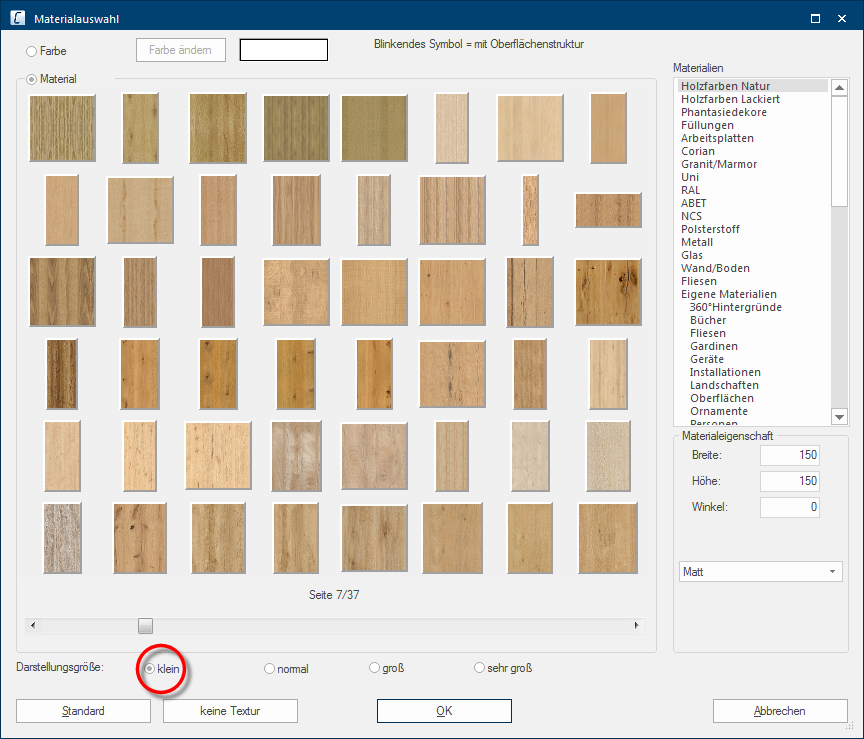Viewport: 864px width, 739px height.
Task: Select the last swatch in bottom row
Action: pyautogui.click(x=608, y=537)
